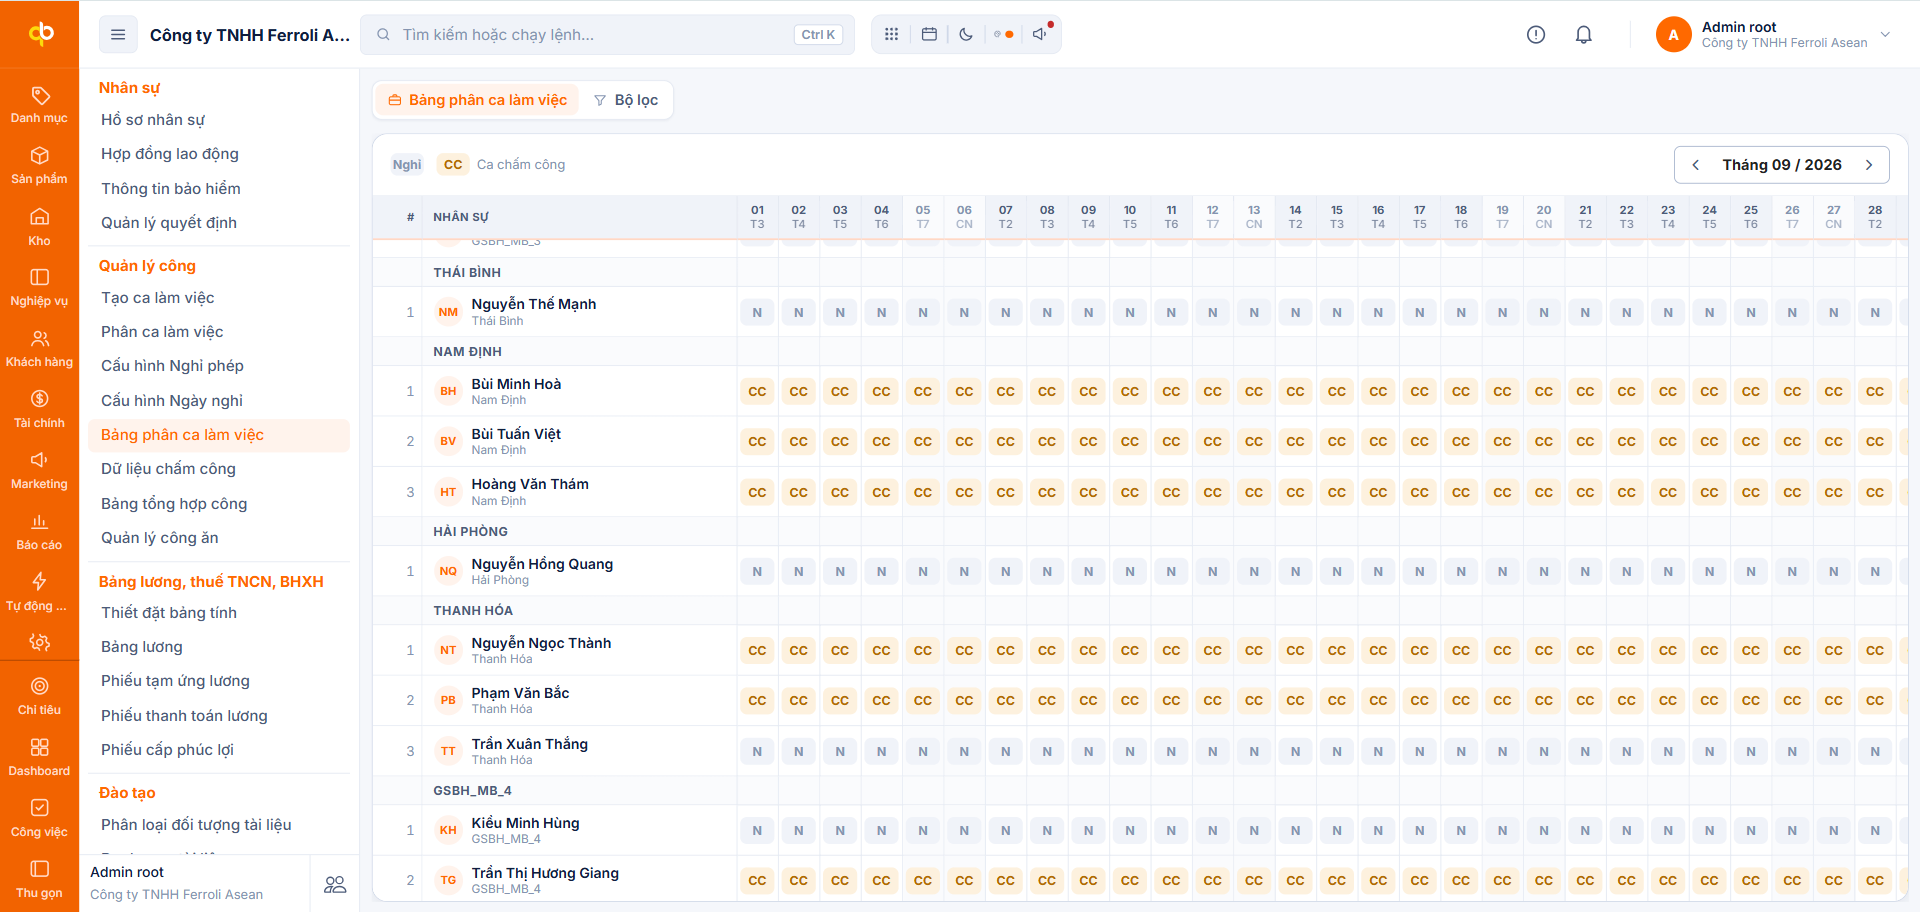Open the Nghiệp vụ sidebar section
This screenshot has width=1920, height=912.
39,288
